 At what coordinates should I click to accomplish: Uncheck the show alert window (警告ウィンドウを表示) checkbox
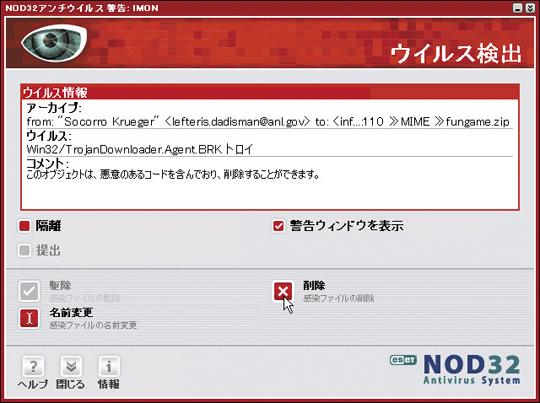tap(278, 226)
